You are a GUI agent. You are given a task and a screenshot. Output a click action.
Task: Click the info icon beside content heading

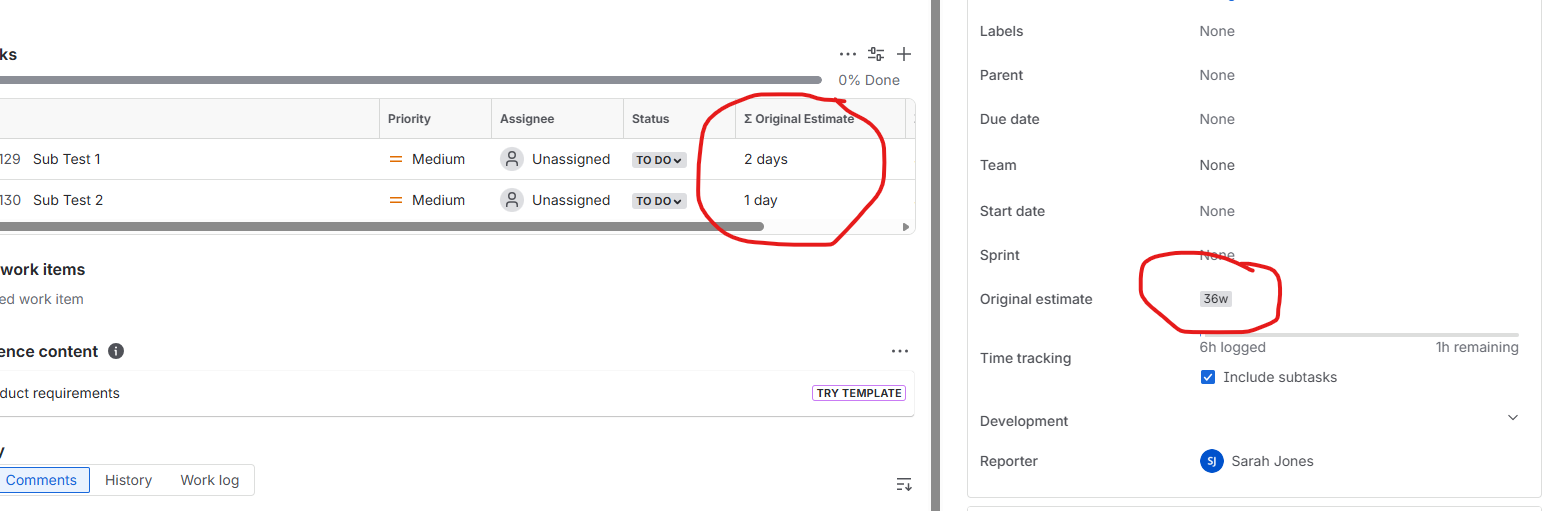(x=116, y=351)
